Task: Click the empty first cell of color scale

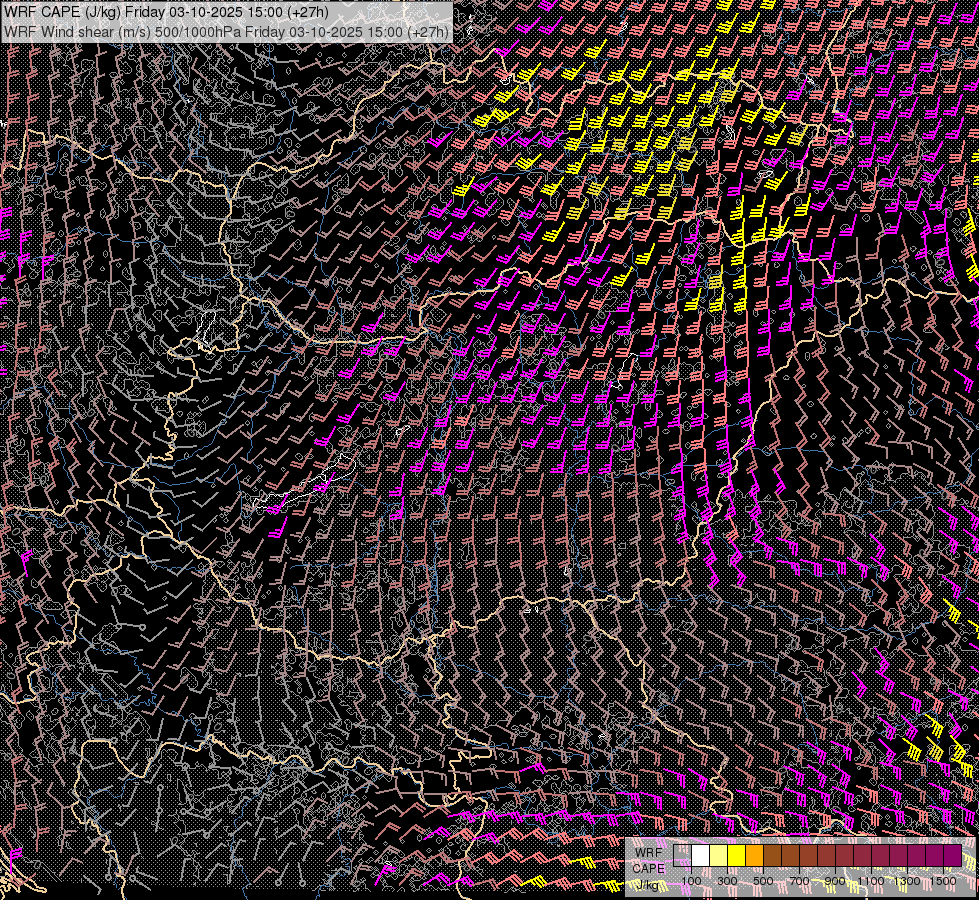Action: tap(683, 856)
